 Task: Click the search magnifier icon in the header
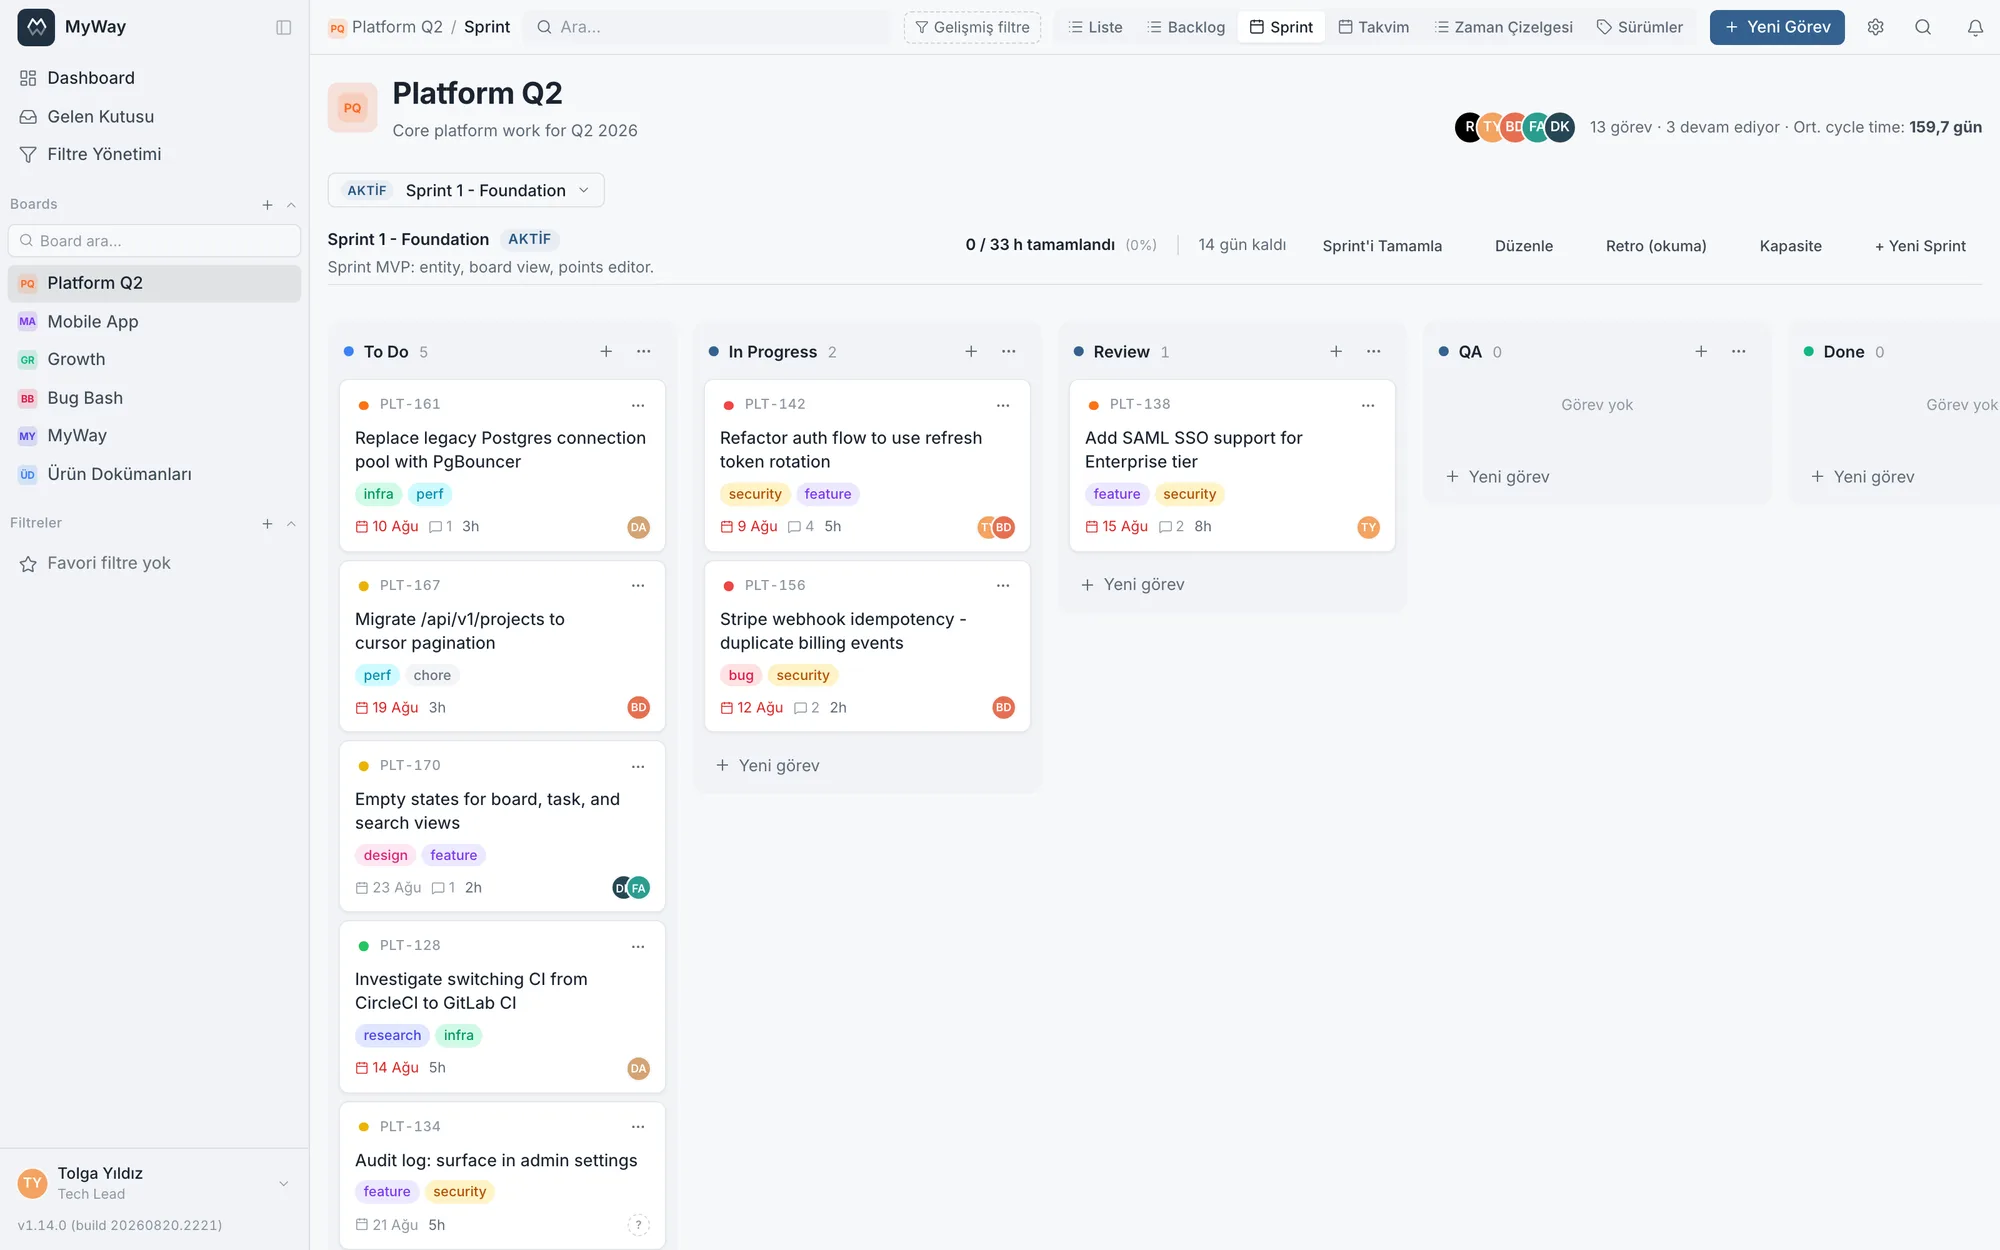[x=1923, y=27]
